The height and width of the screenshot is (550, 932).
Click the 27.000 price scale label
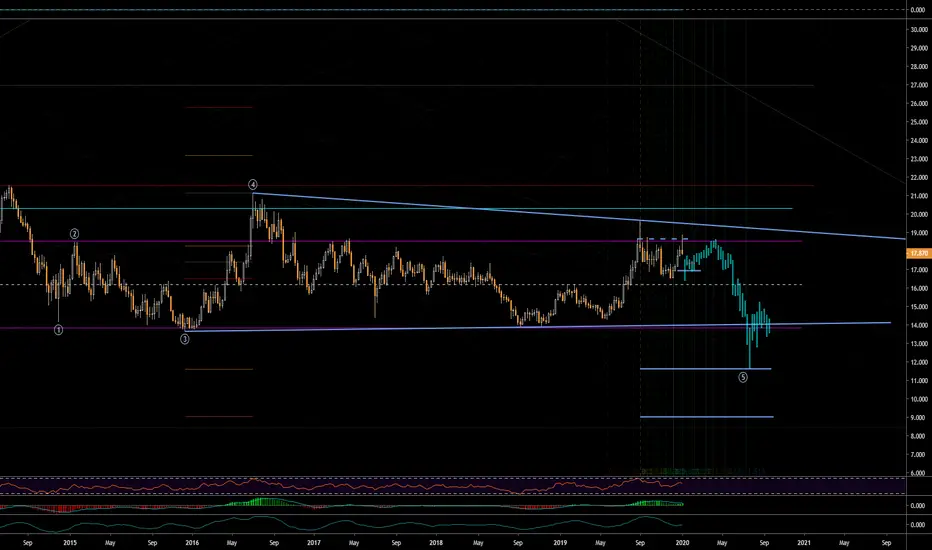coord(919,85)
